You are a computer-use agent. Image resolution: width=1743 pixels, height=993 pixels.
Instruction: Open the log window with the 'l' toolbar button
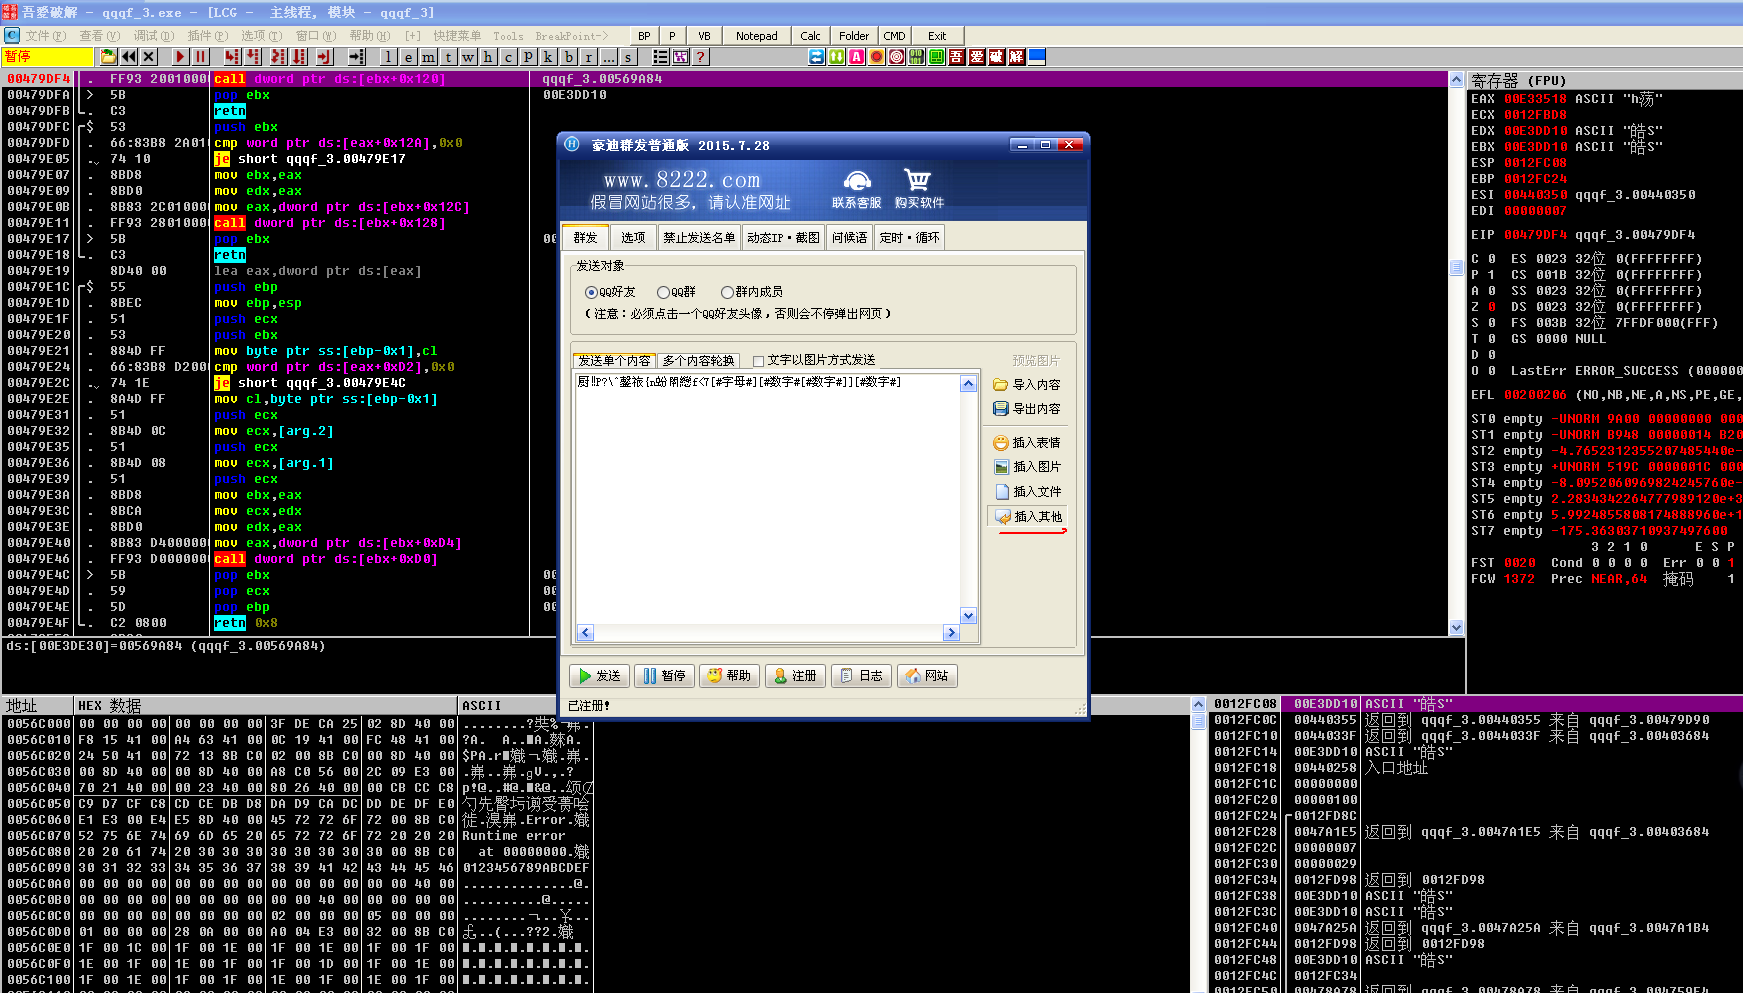point(388,57)
